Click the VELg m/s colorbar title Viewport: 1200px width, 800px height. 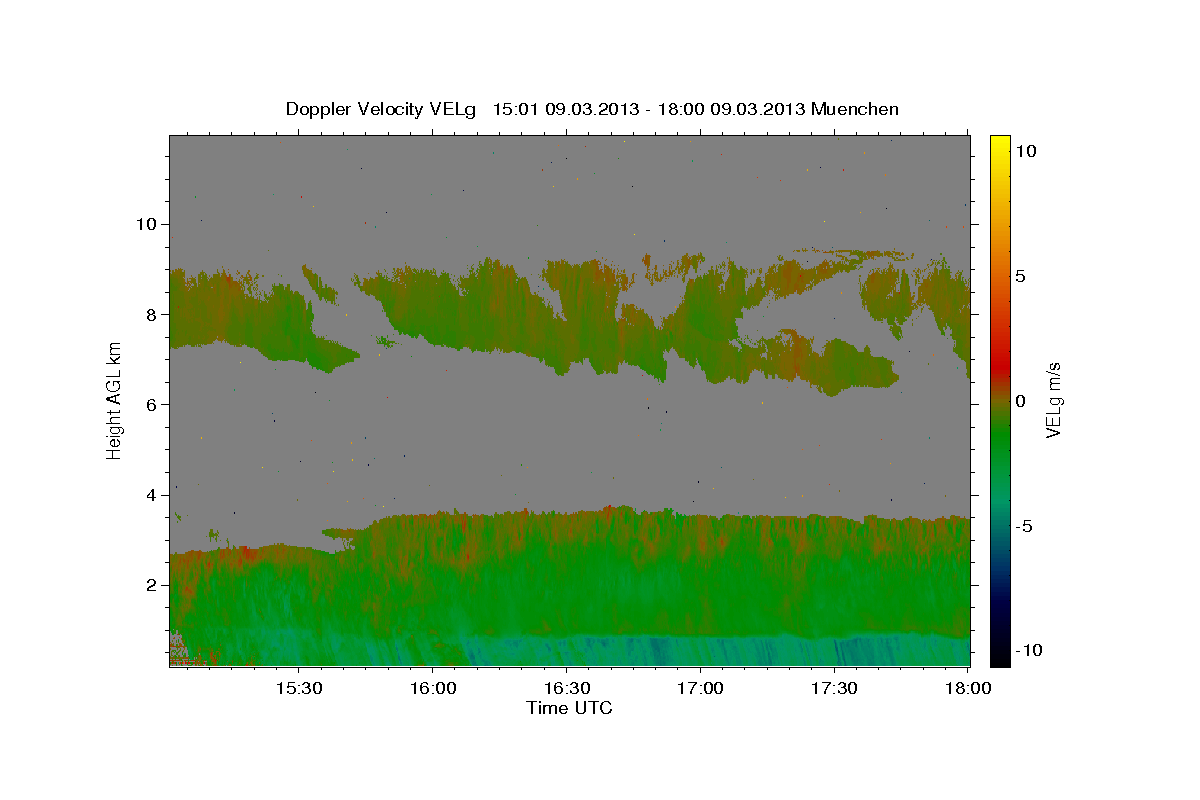(x=1054, y=401)
